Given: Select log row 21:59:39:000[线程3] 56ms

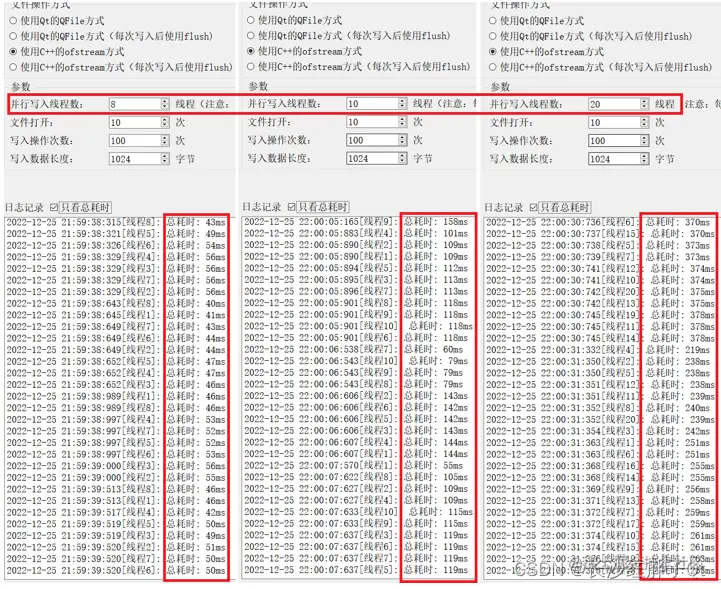Looking at the screenshot, I should pos(116,466).
